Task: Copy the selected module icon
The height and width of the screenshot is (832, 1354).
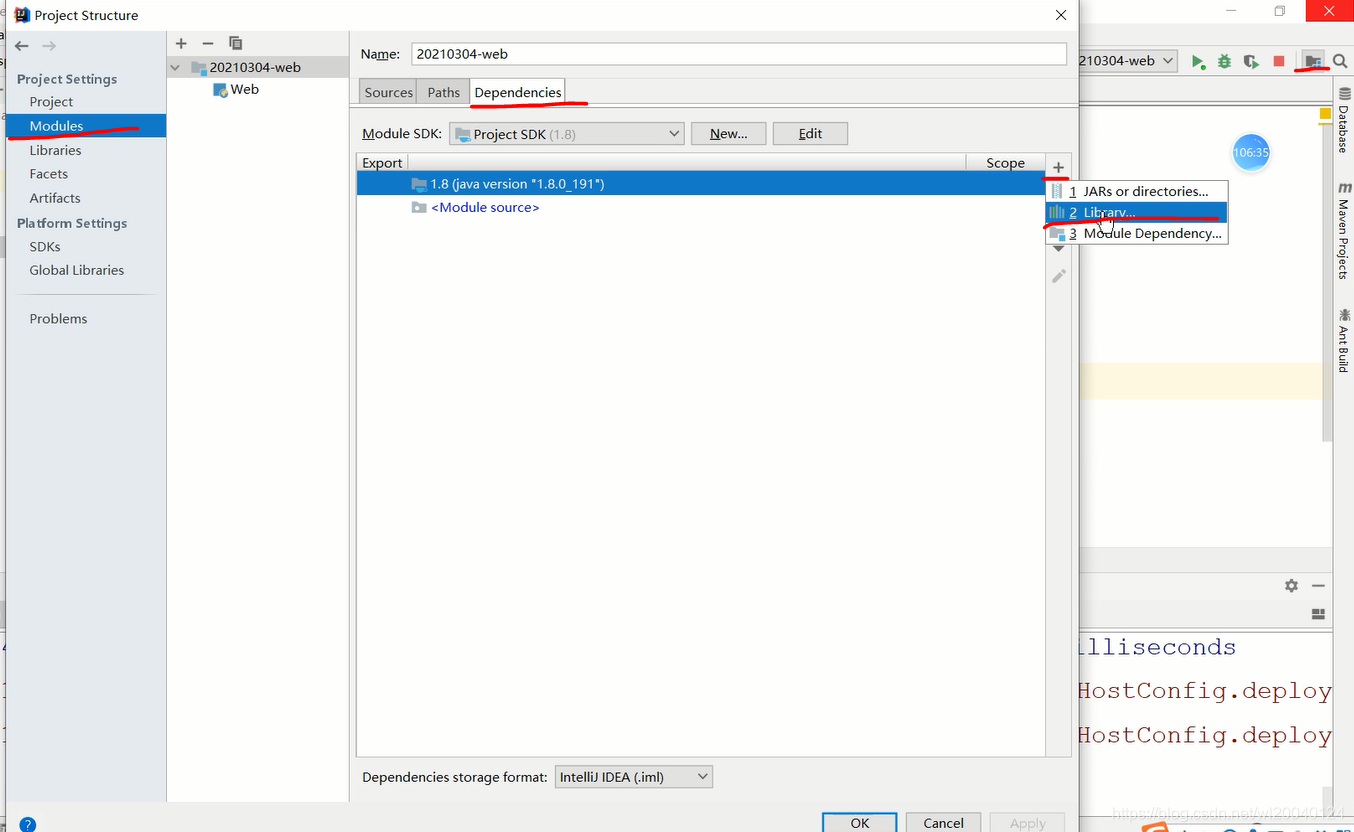Action: [x=236, y=43]
